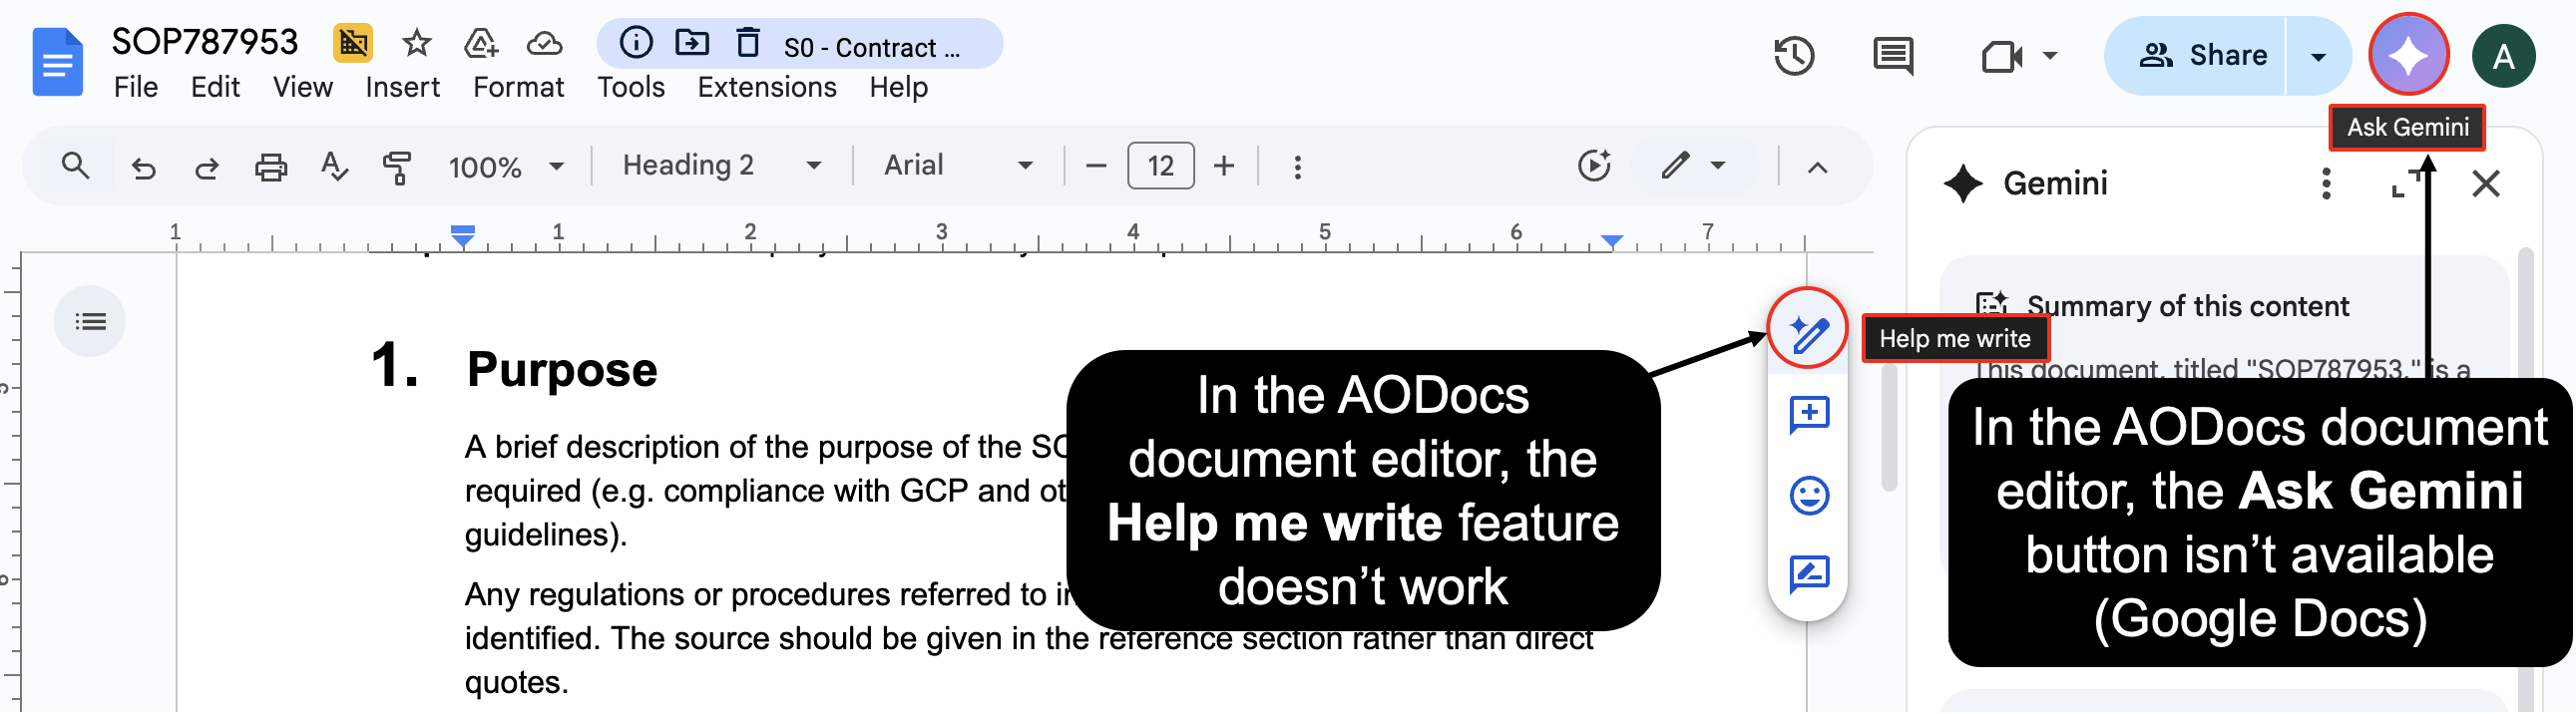Click the AODocs move to folder icon

coord(692,43)
